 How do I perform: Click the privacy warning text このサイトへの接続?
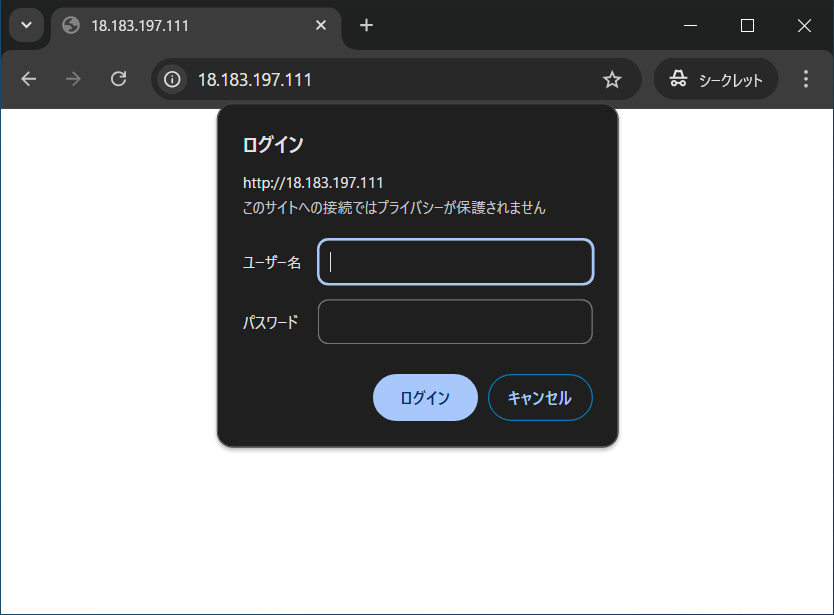pos(394,207)
